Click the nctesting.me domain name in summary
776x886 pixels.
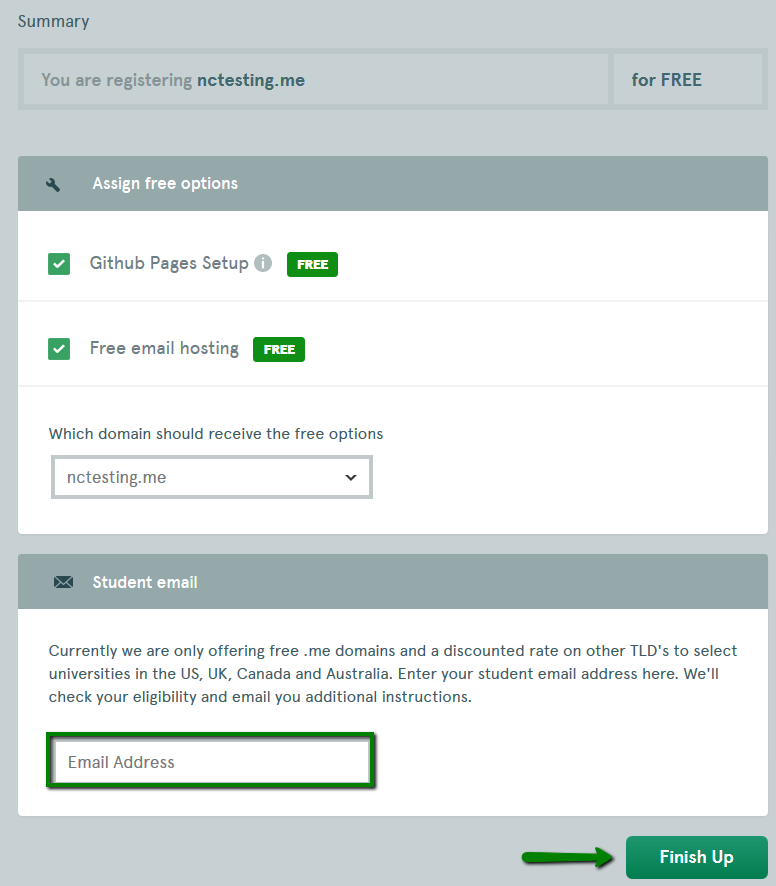[x=251, y=80]
